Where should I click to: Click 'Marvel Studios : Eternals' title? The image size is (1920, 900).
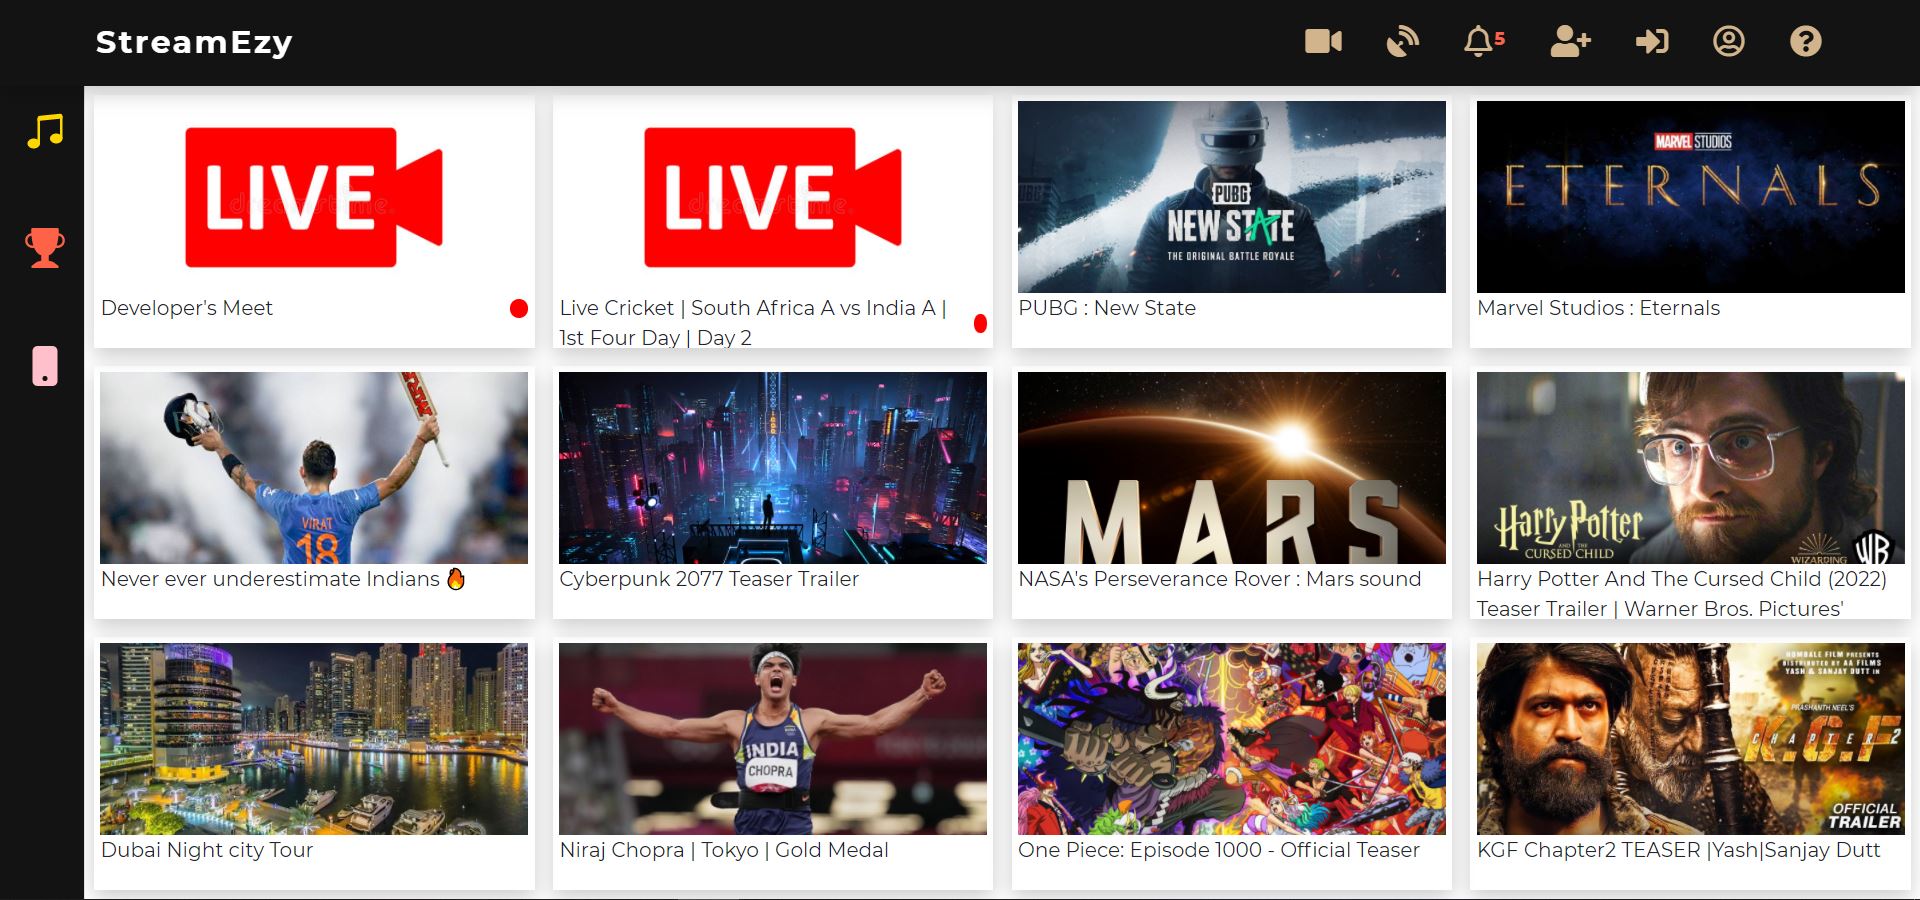(x=1598, y=308)
